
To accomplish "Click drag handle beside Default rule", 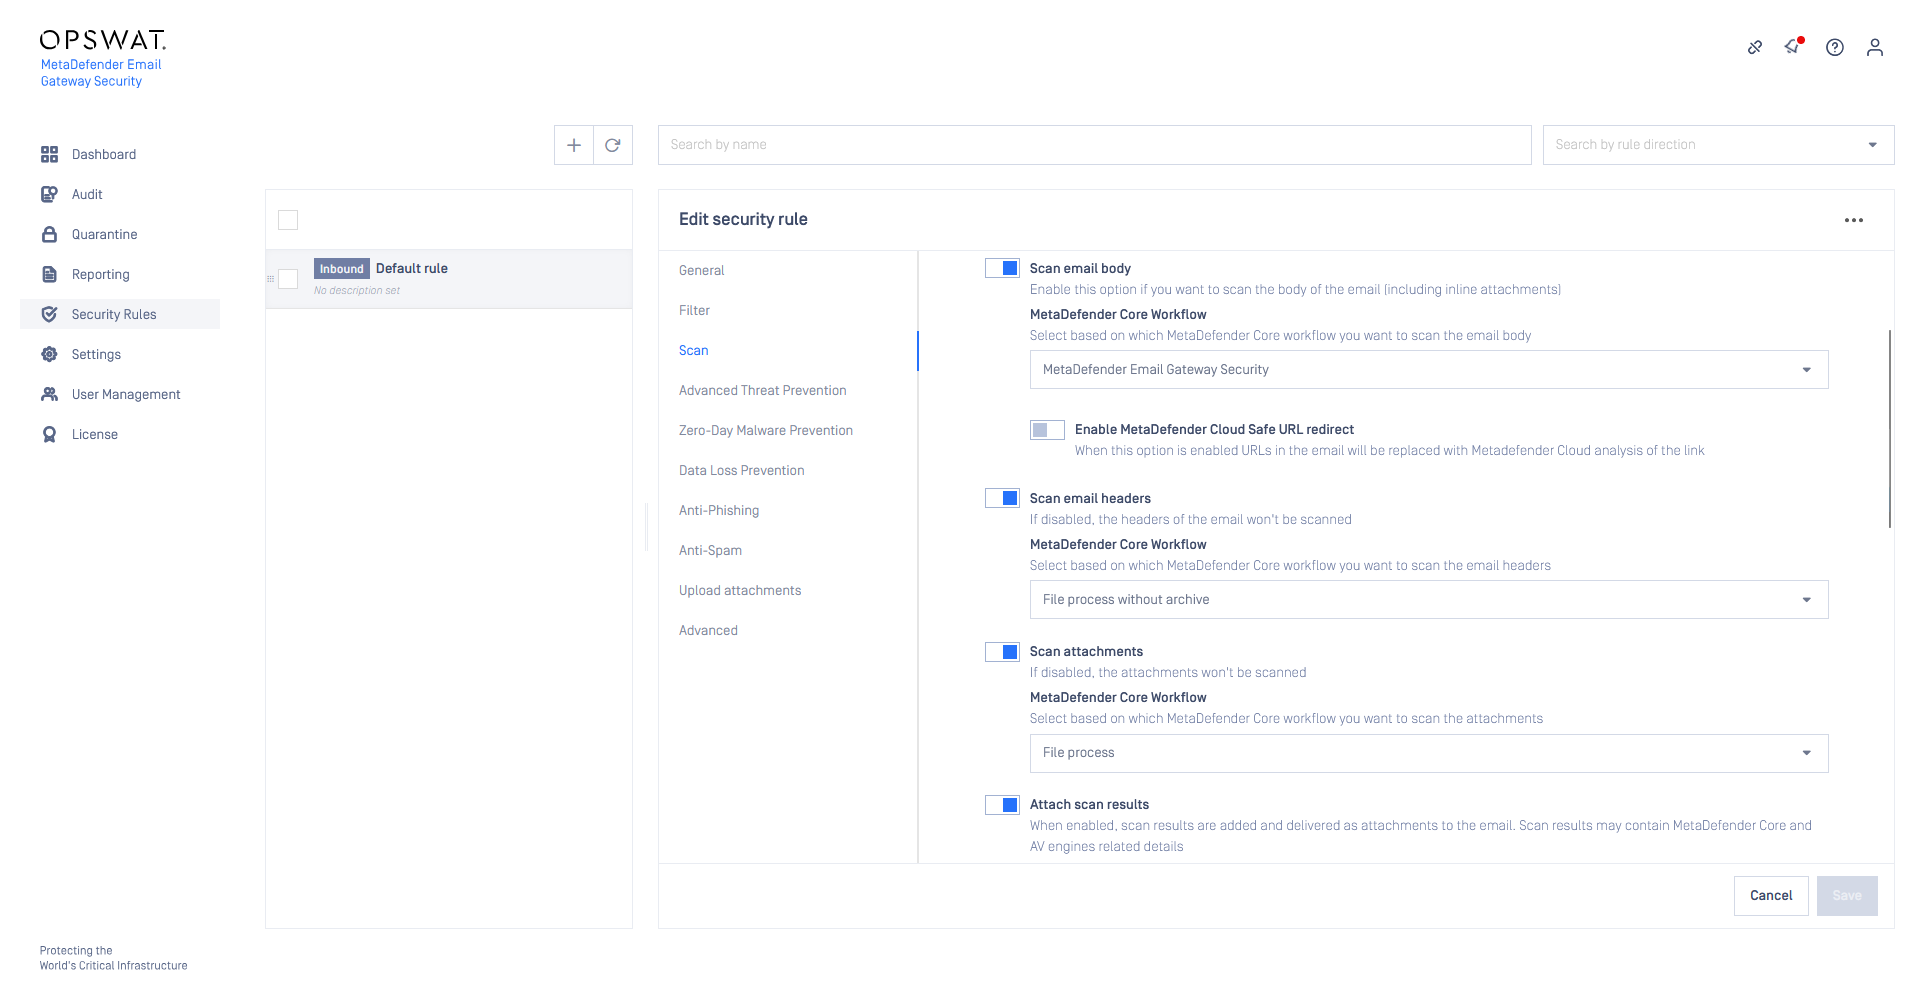I will 271,279.
